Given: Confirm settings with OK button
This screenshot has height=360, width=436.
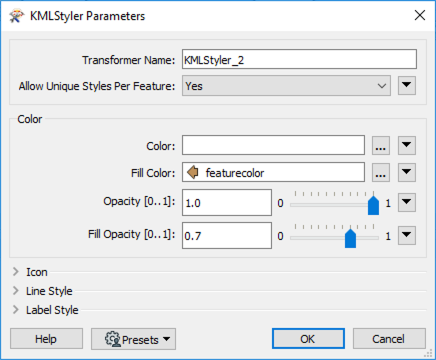Looking at the screenshot, I should 308,339.
